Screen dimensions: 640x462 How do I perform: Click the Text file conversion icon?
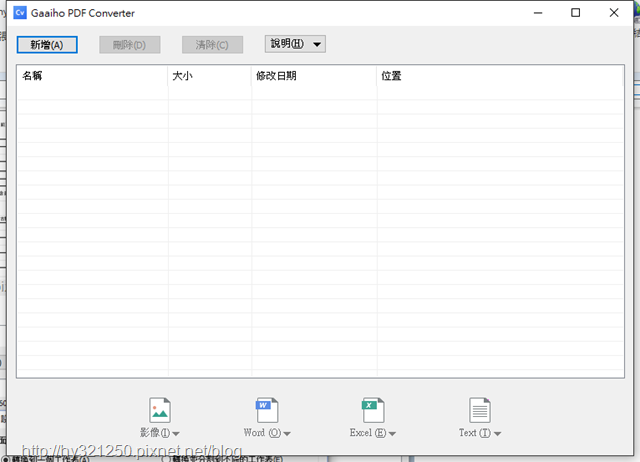coord(480,410)
